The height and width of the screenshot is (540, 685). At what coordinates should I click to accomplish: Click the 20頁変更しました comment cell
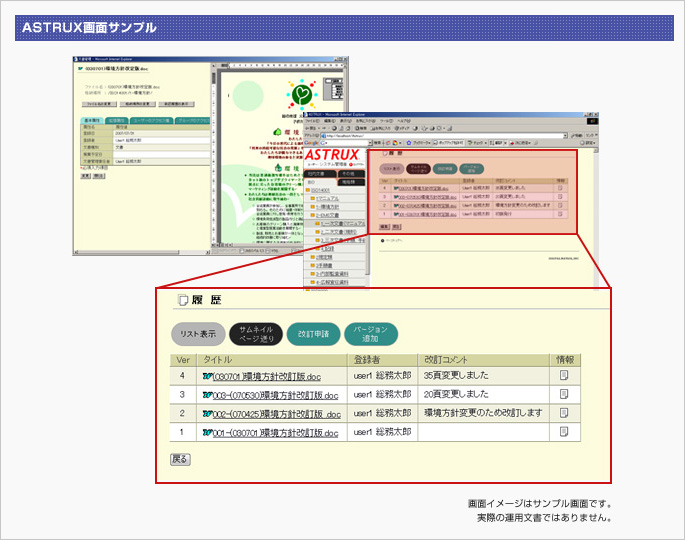(483, 394)
